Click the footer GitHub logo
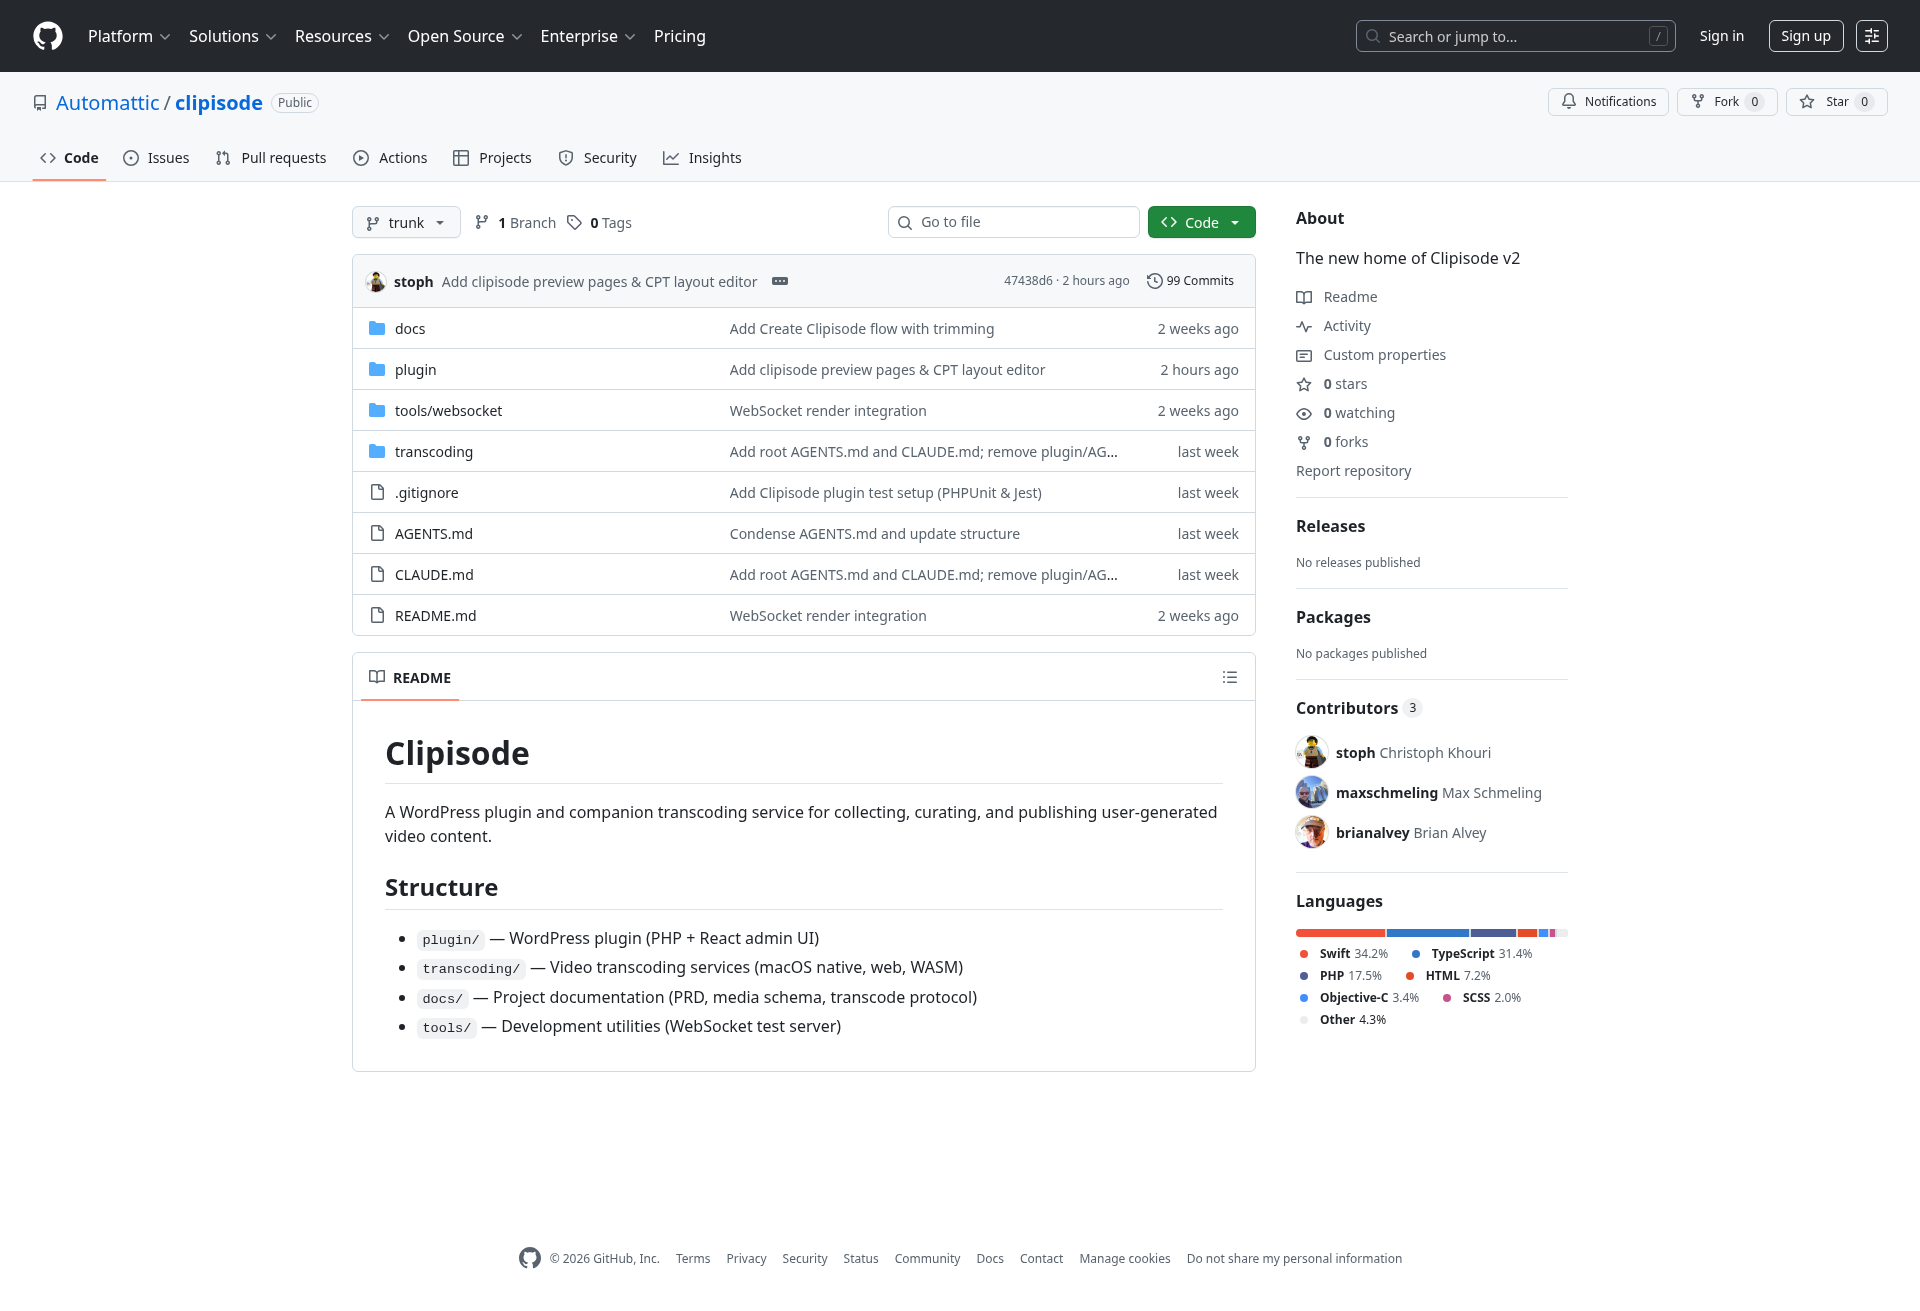This screenshot has height=1311, width=1920. point(530,1258)
